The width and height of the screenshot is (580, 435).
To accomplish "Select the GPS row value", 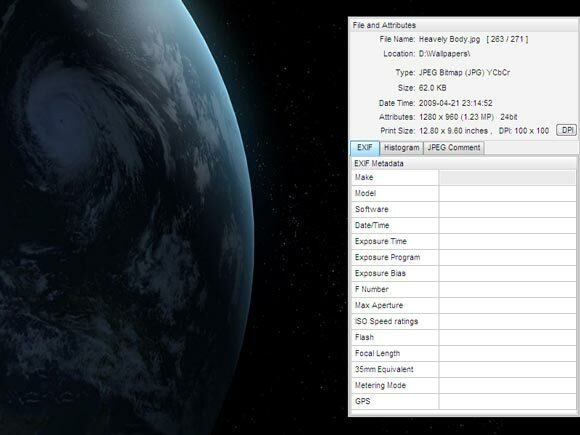I will tap(507, 401).
